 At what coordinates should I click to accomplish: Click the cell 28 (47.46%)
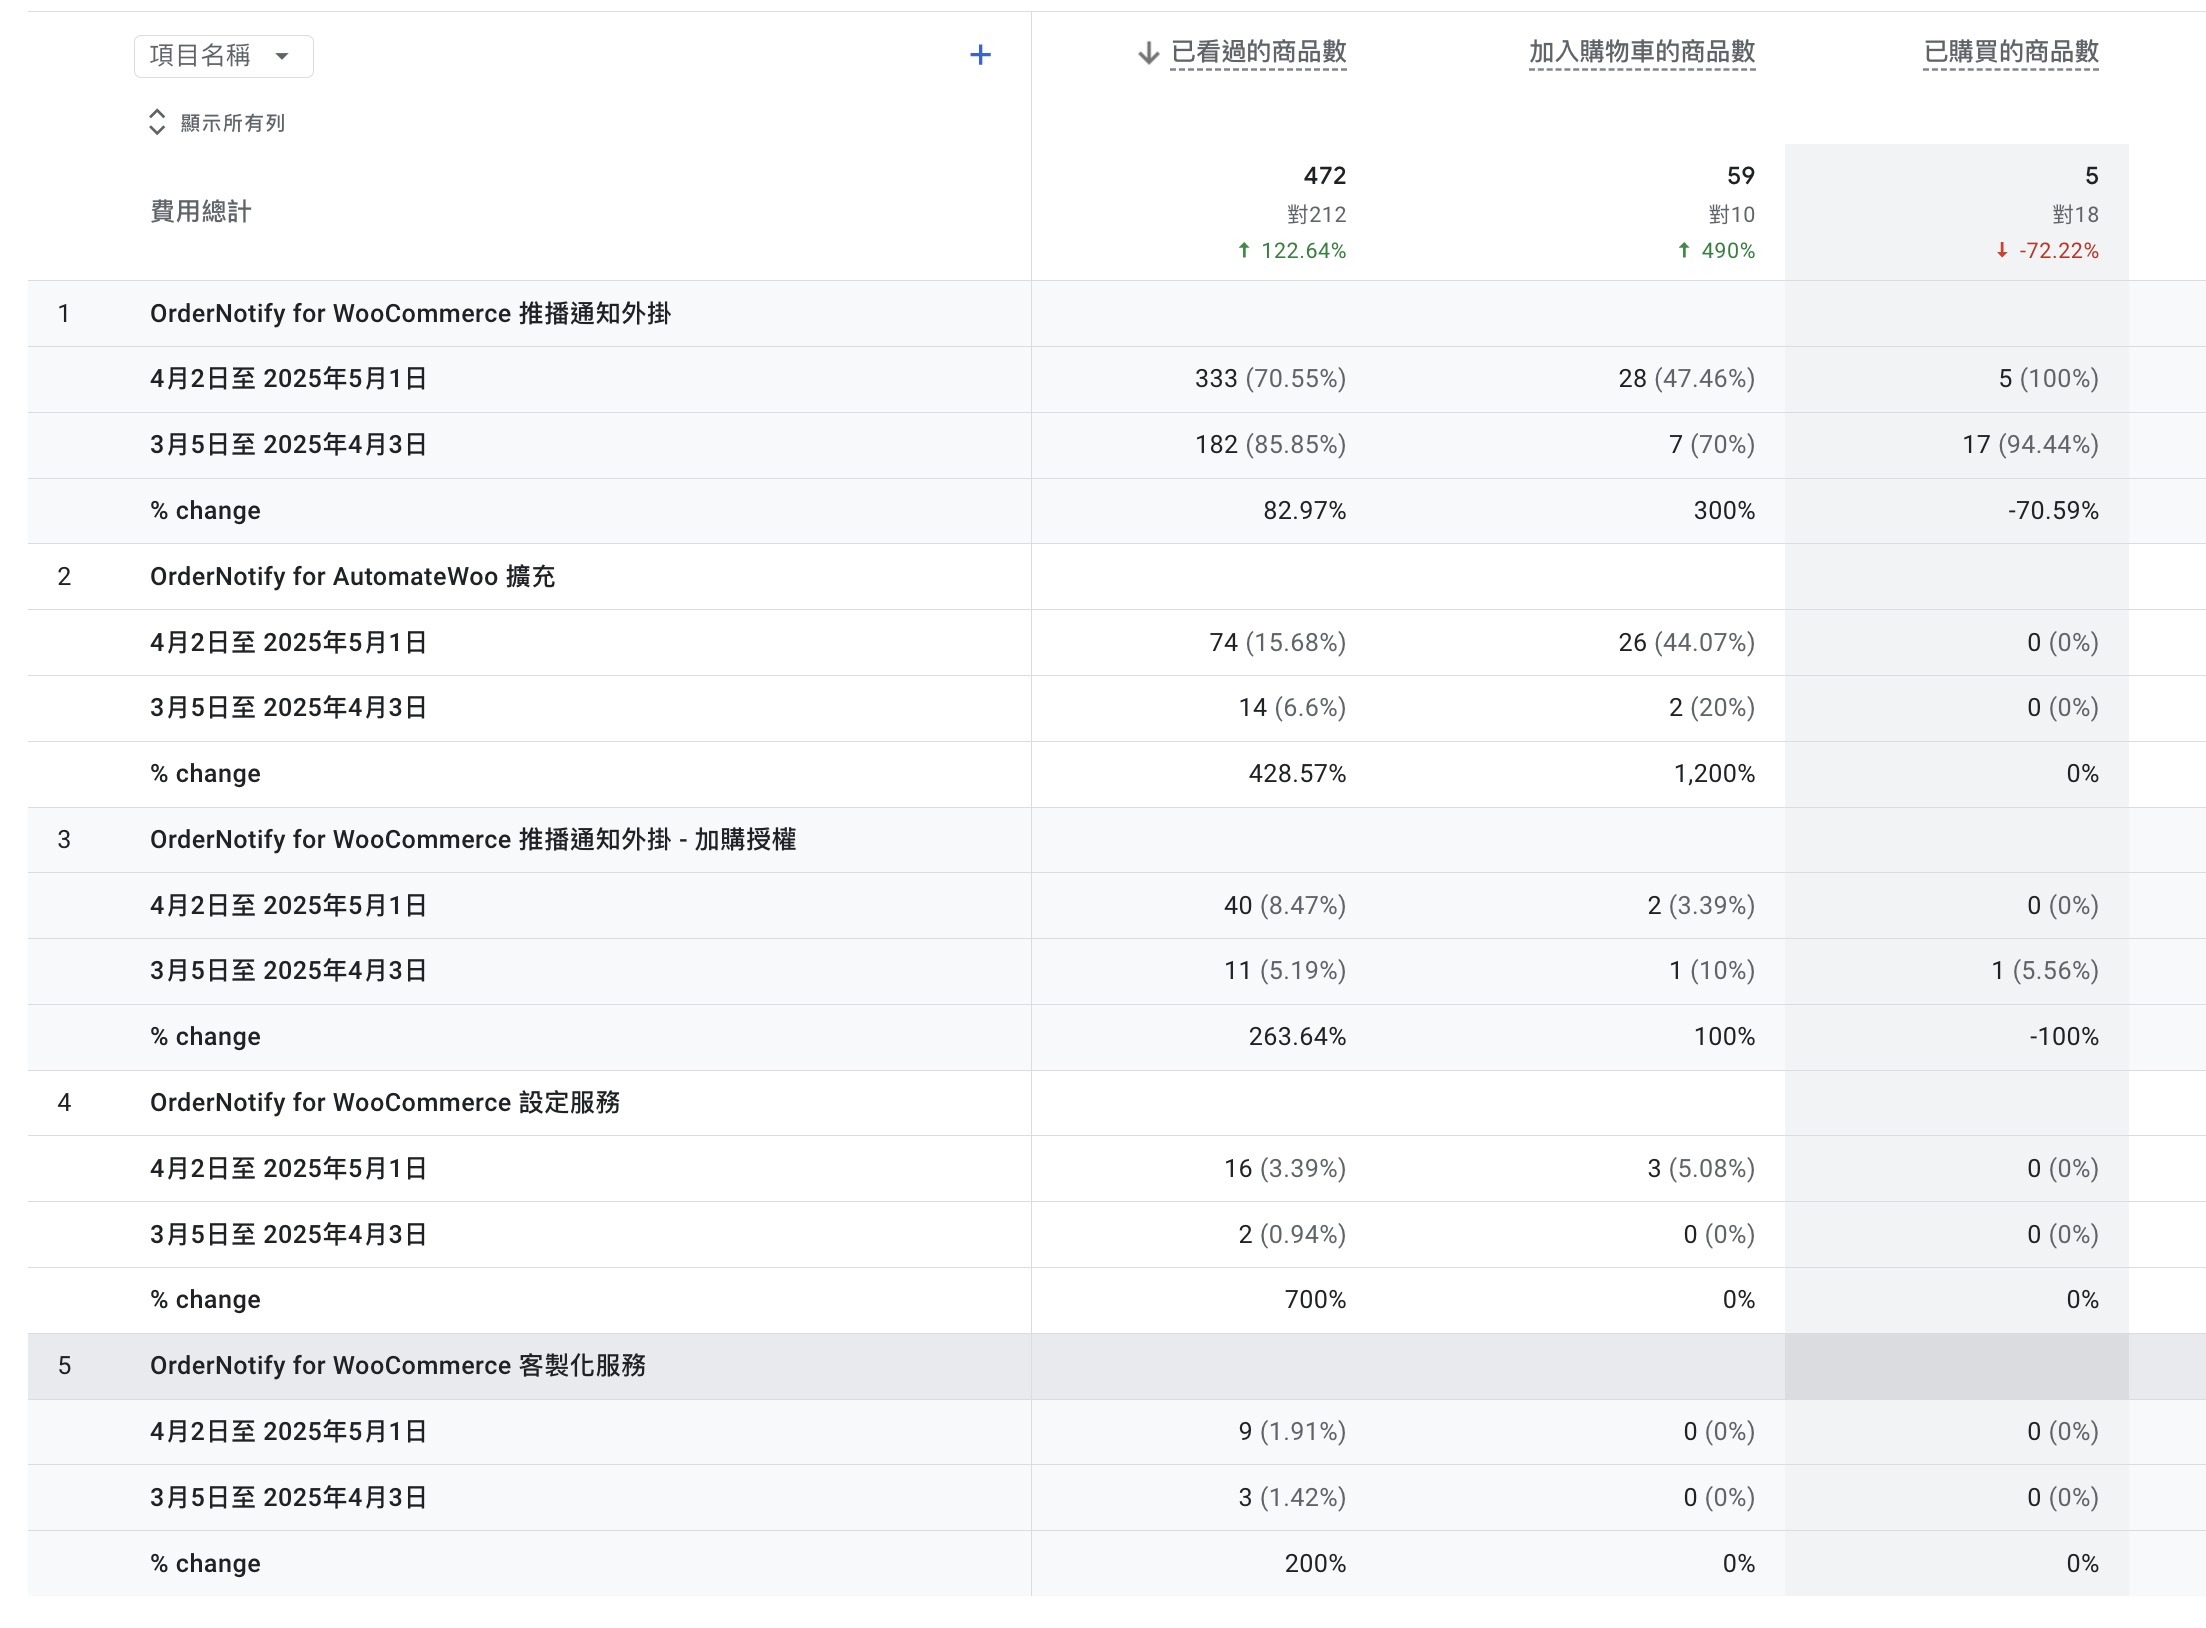[x=1686, y=379]
